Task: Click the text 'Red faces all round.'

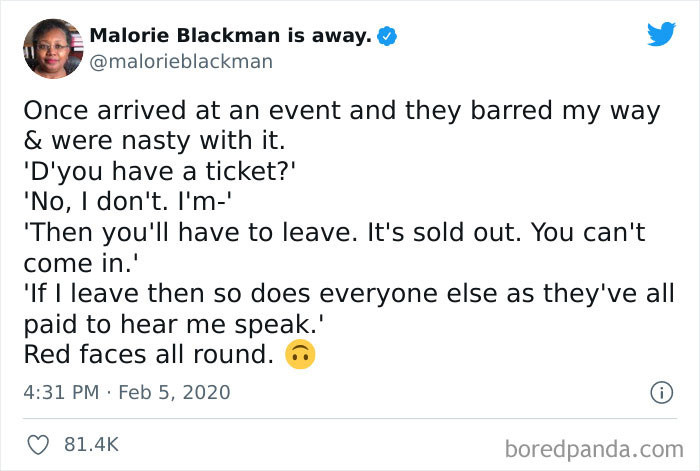Action: pos(148,354)
